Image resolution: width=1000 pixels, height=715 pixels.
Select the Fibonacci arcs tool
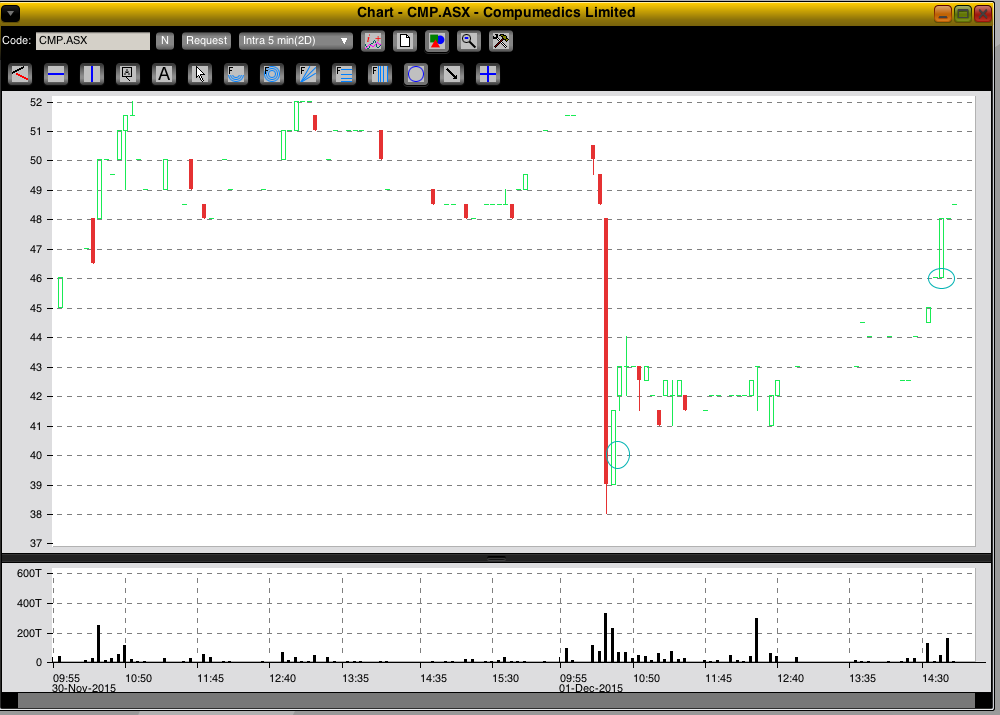[236, 74]
